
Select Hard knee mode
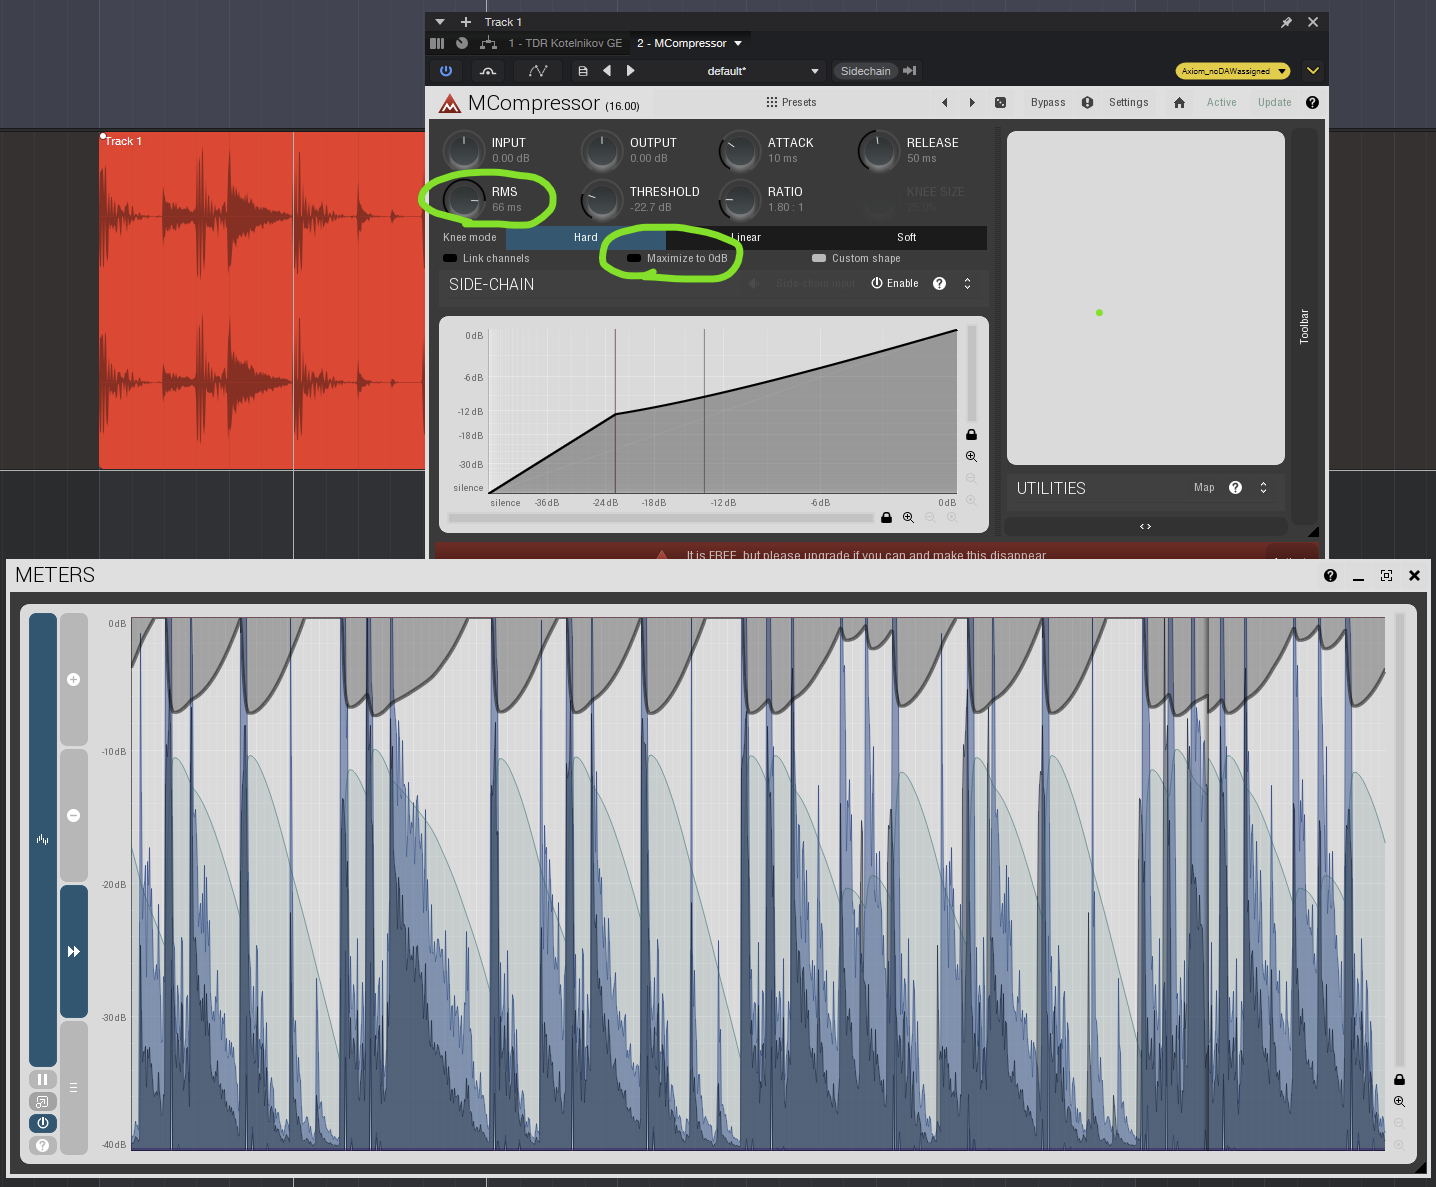pos(586,237)
